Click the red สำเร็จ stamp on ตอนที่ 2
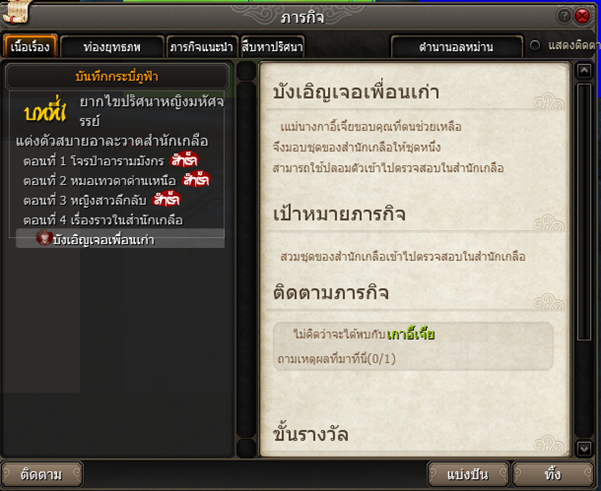This screenshot has height=491, width=601. (x=196, y=179)
